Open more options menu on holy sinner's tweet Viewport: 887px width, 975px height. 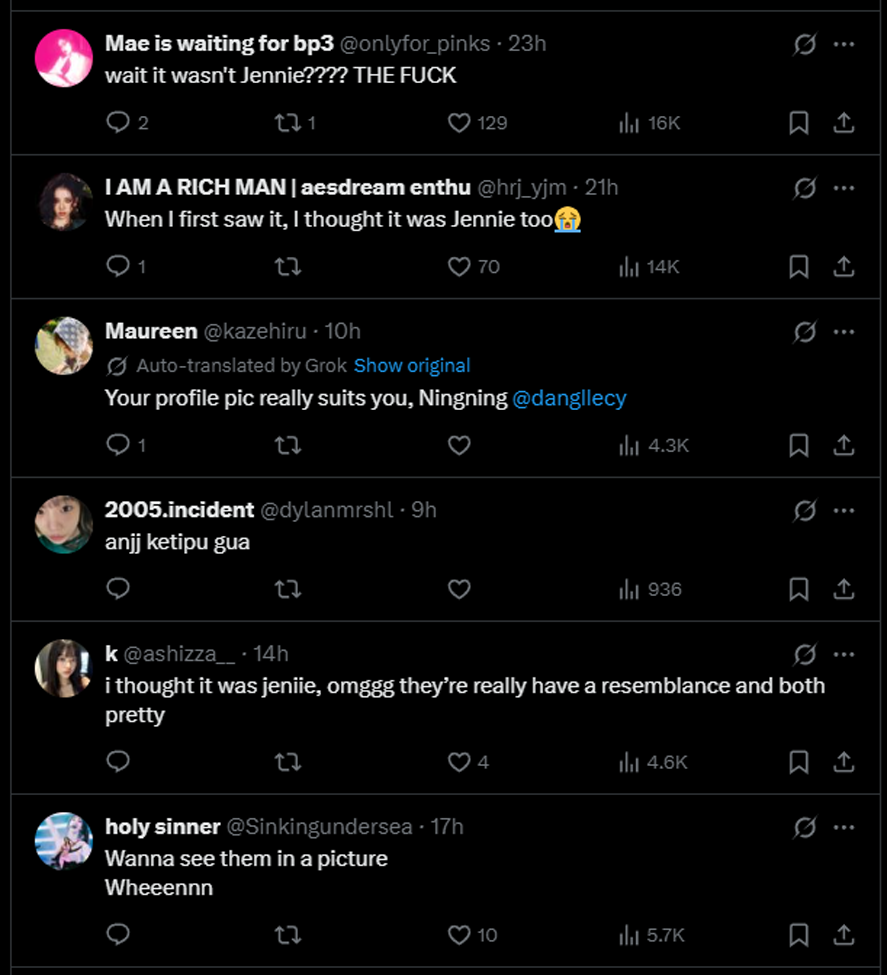(844, 828)
